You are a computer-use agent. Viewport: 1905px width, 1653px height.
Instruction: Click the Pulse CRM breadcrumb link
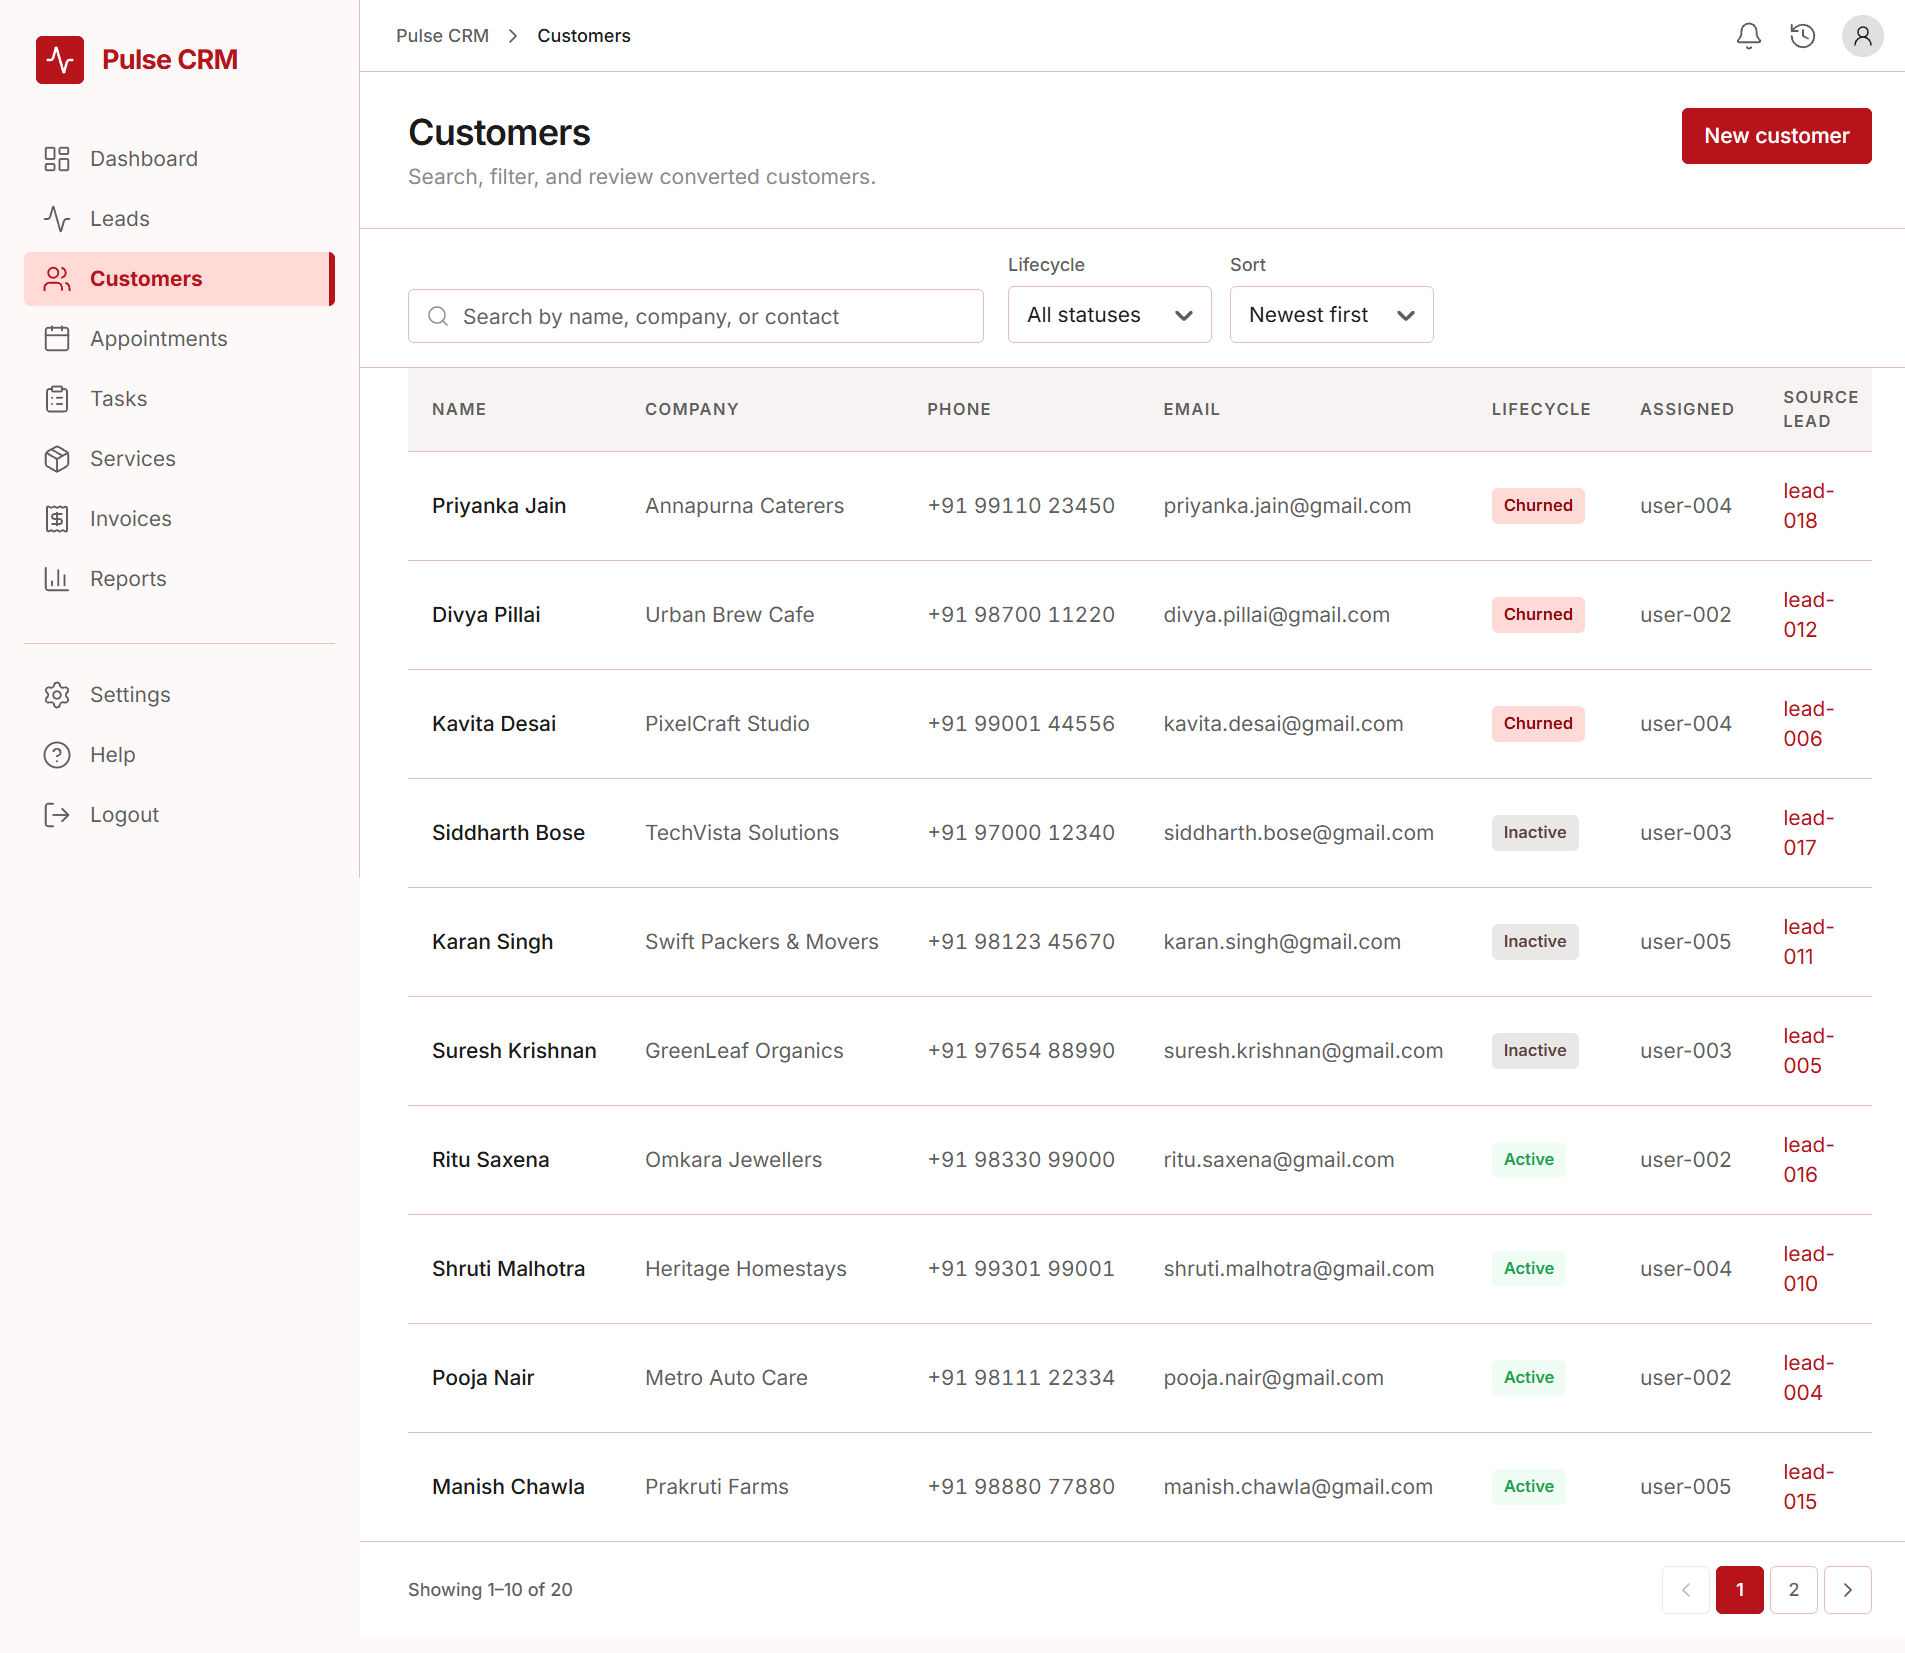(x=442, y=36)
